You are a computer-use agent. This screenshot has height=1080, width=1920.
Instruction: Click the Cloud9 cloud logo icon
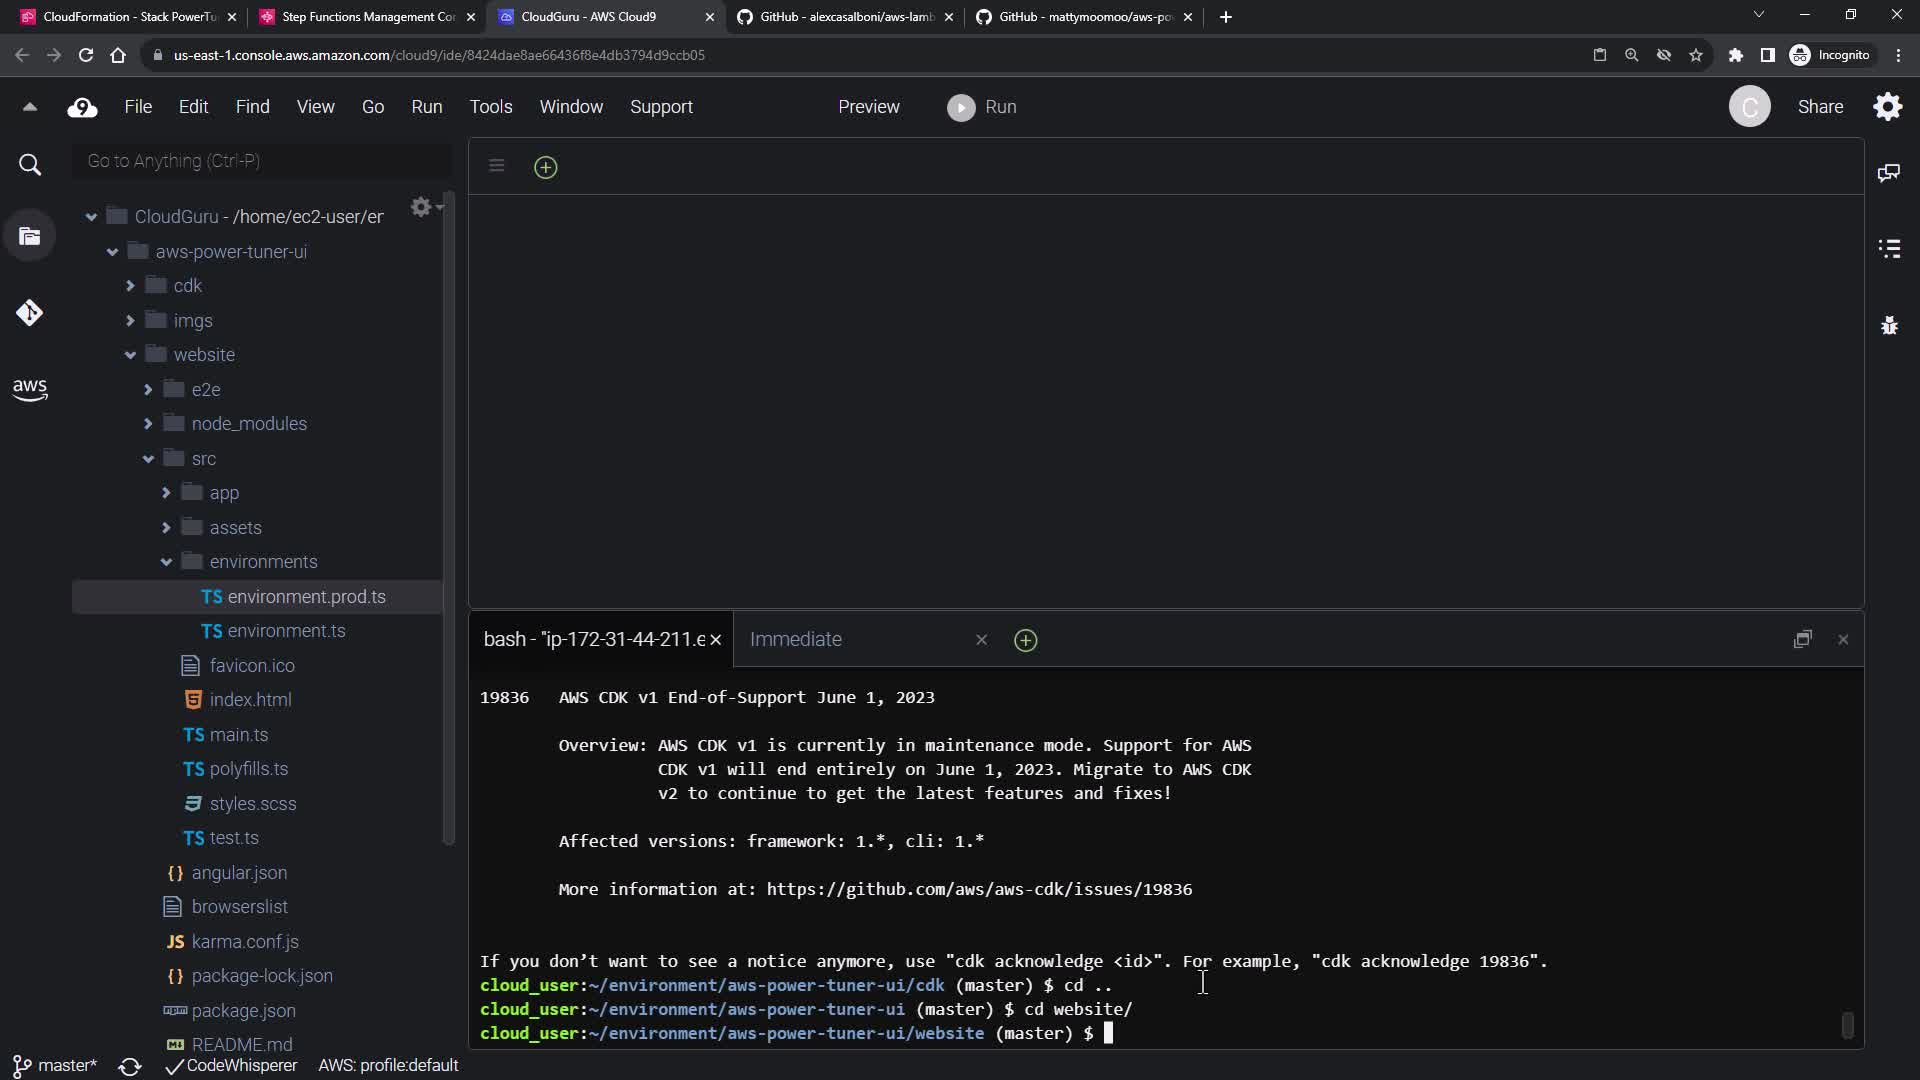coord(82,108)
